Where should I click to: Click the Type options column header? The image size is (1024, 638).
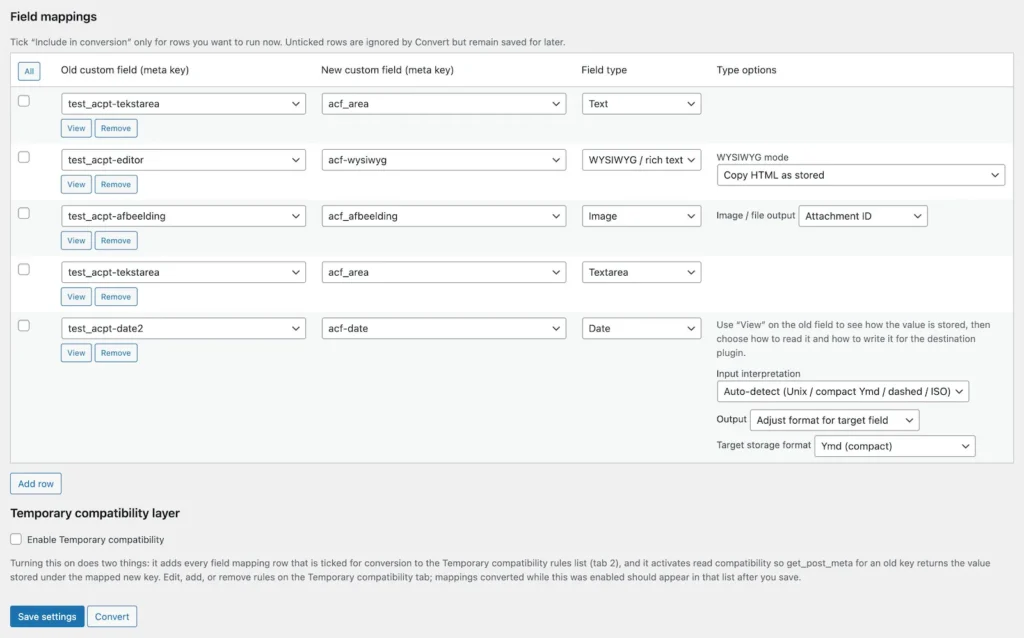coord(746,70)
